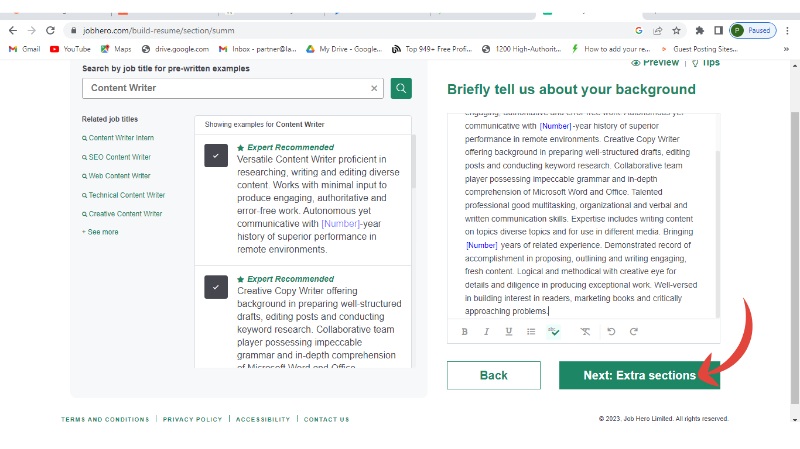Click the green job title search button

[x=401, y=88]
